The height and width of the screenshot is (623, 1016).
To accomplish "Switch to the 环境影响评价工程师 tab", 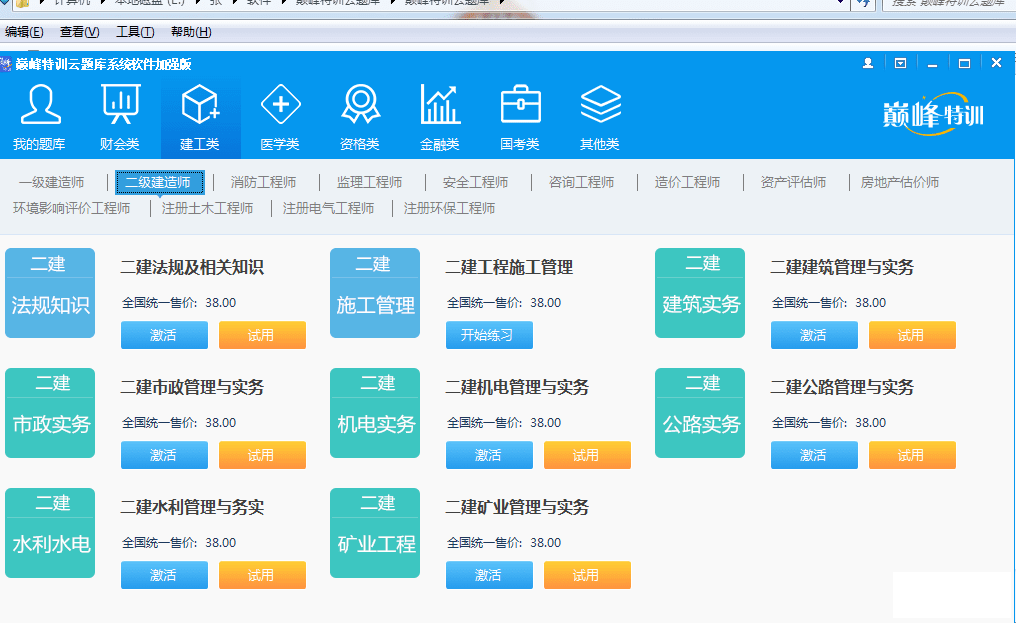I will (71, 208).
